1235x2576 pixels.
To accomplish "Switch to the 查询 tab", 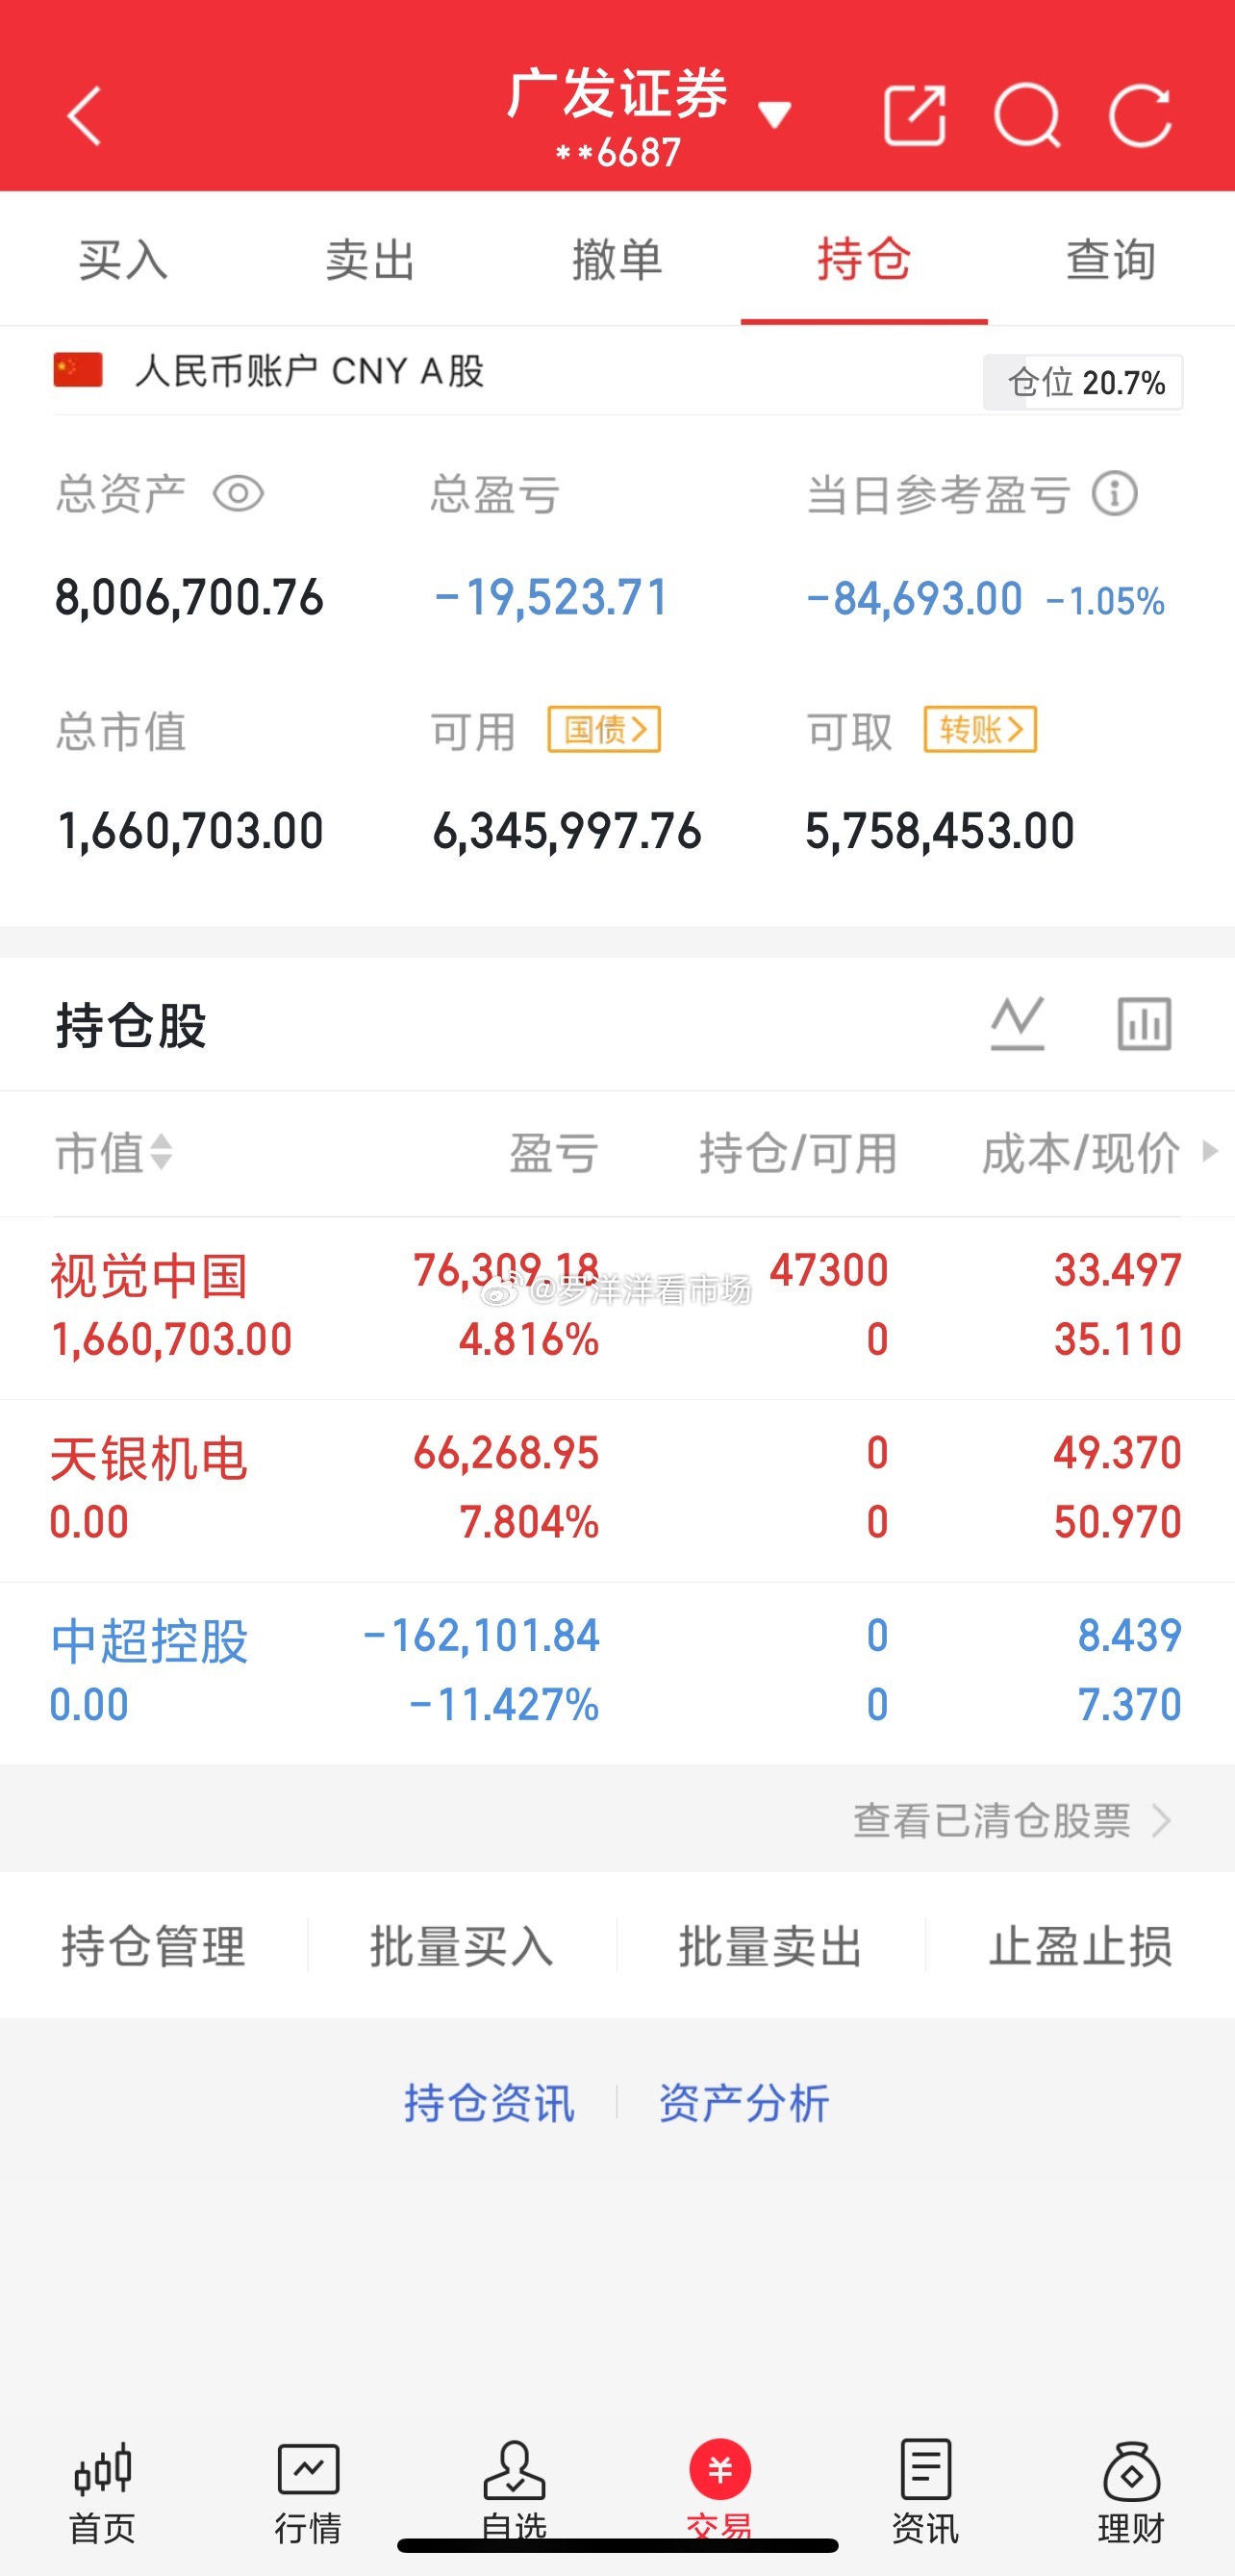I will tap(1111, 260).
